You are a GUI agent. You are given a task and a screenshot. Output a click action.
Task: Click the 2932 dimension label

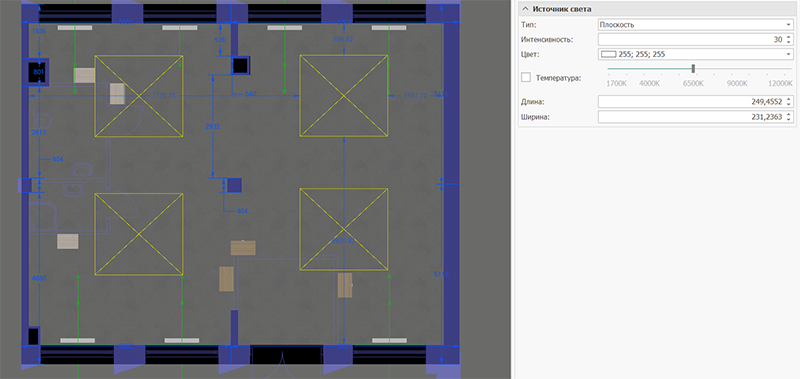[212, 127]
